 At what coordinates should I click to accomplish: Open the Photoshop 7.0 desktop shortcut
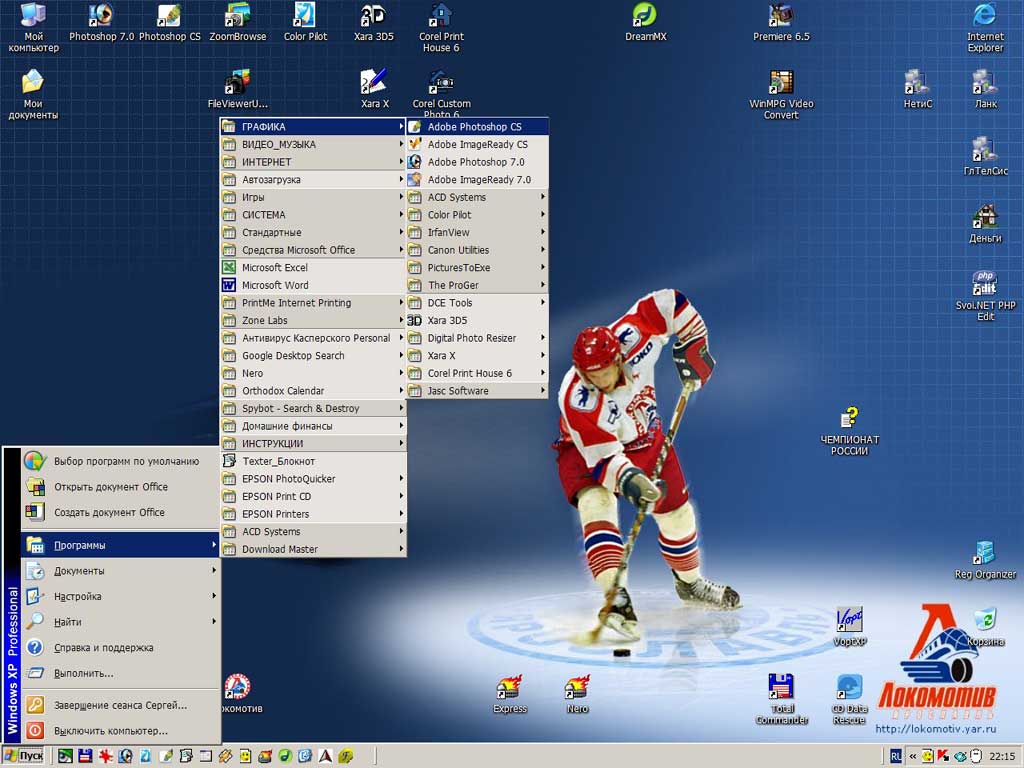tap(101, 22)
